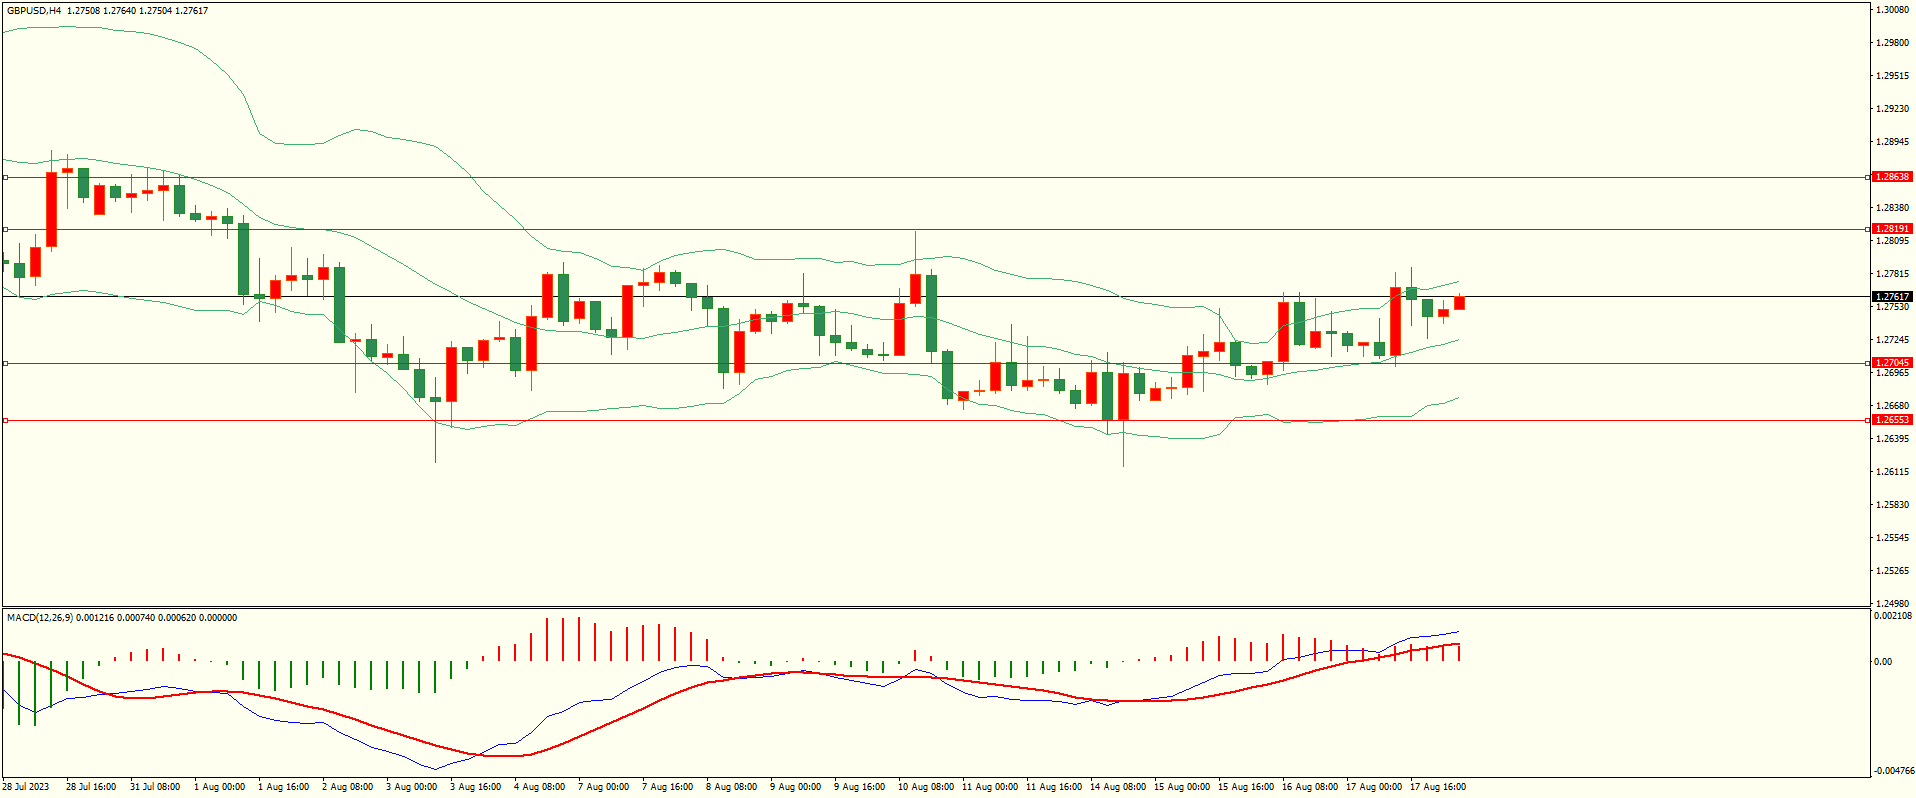Click the 1.28945 price scale label
1916x798 pixels.
1893,142
